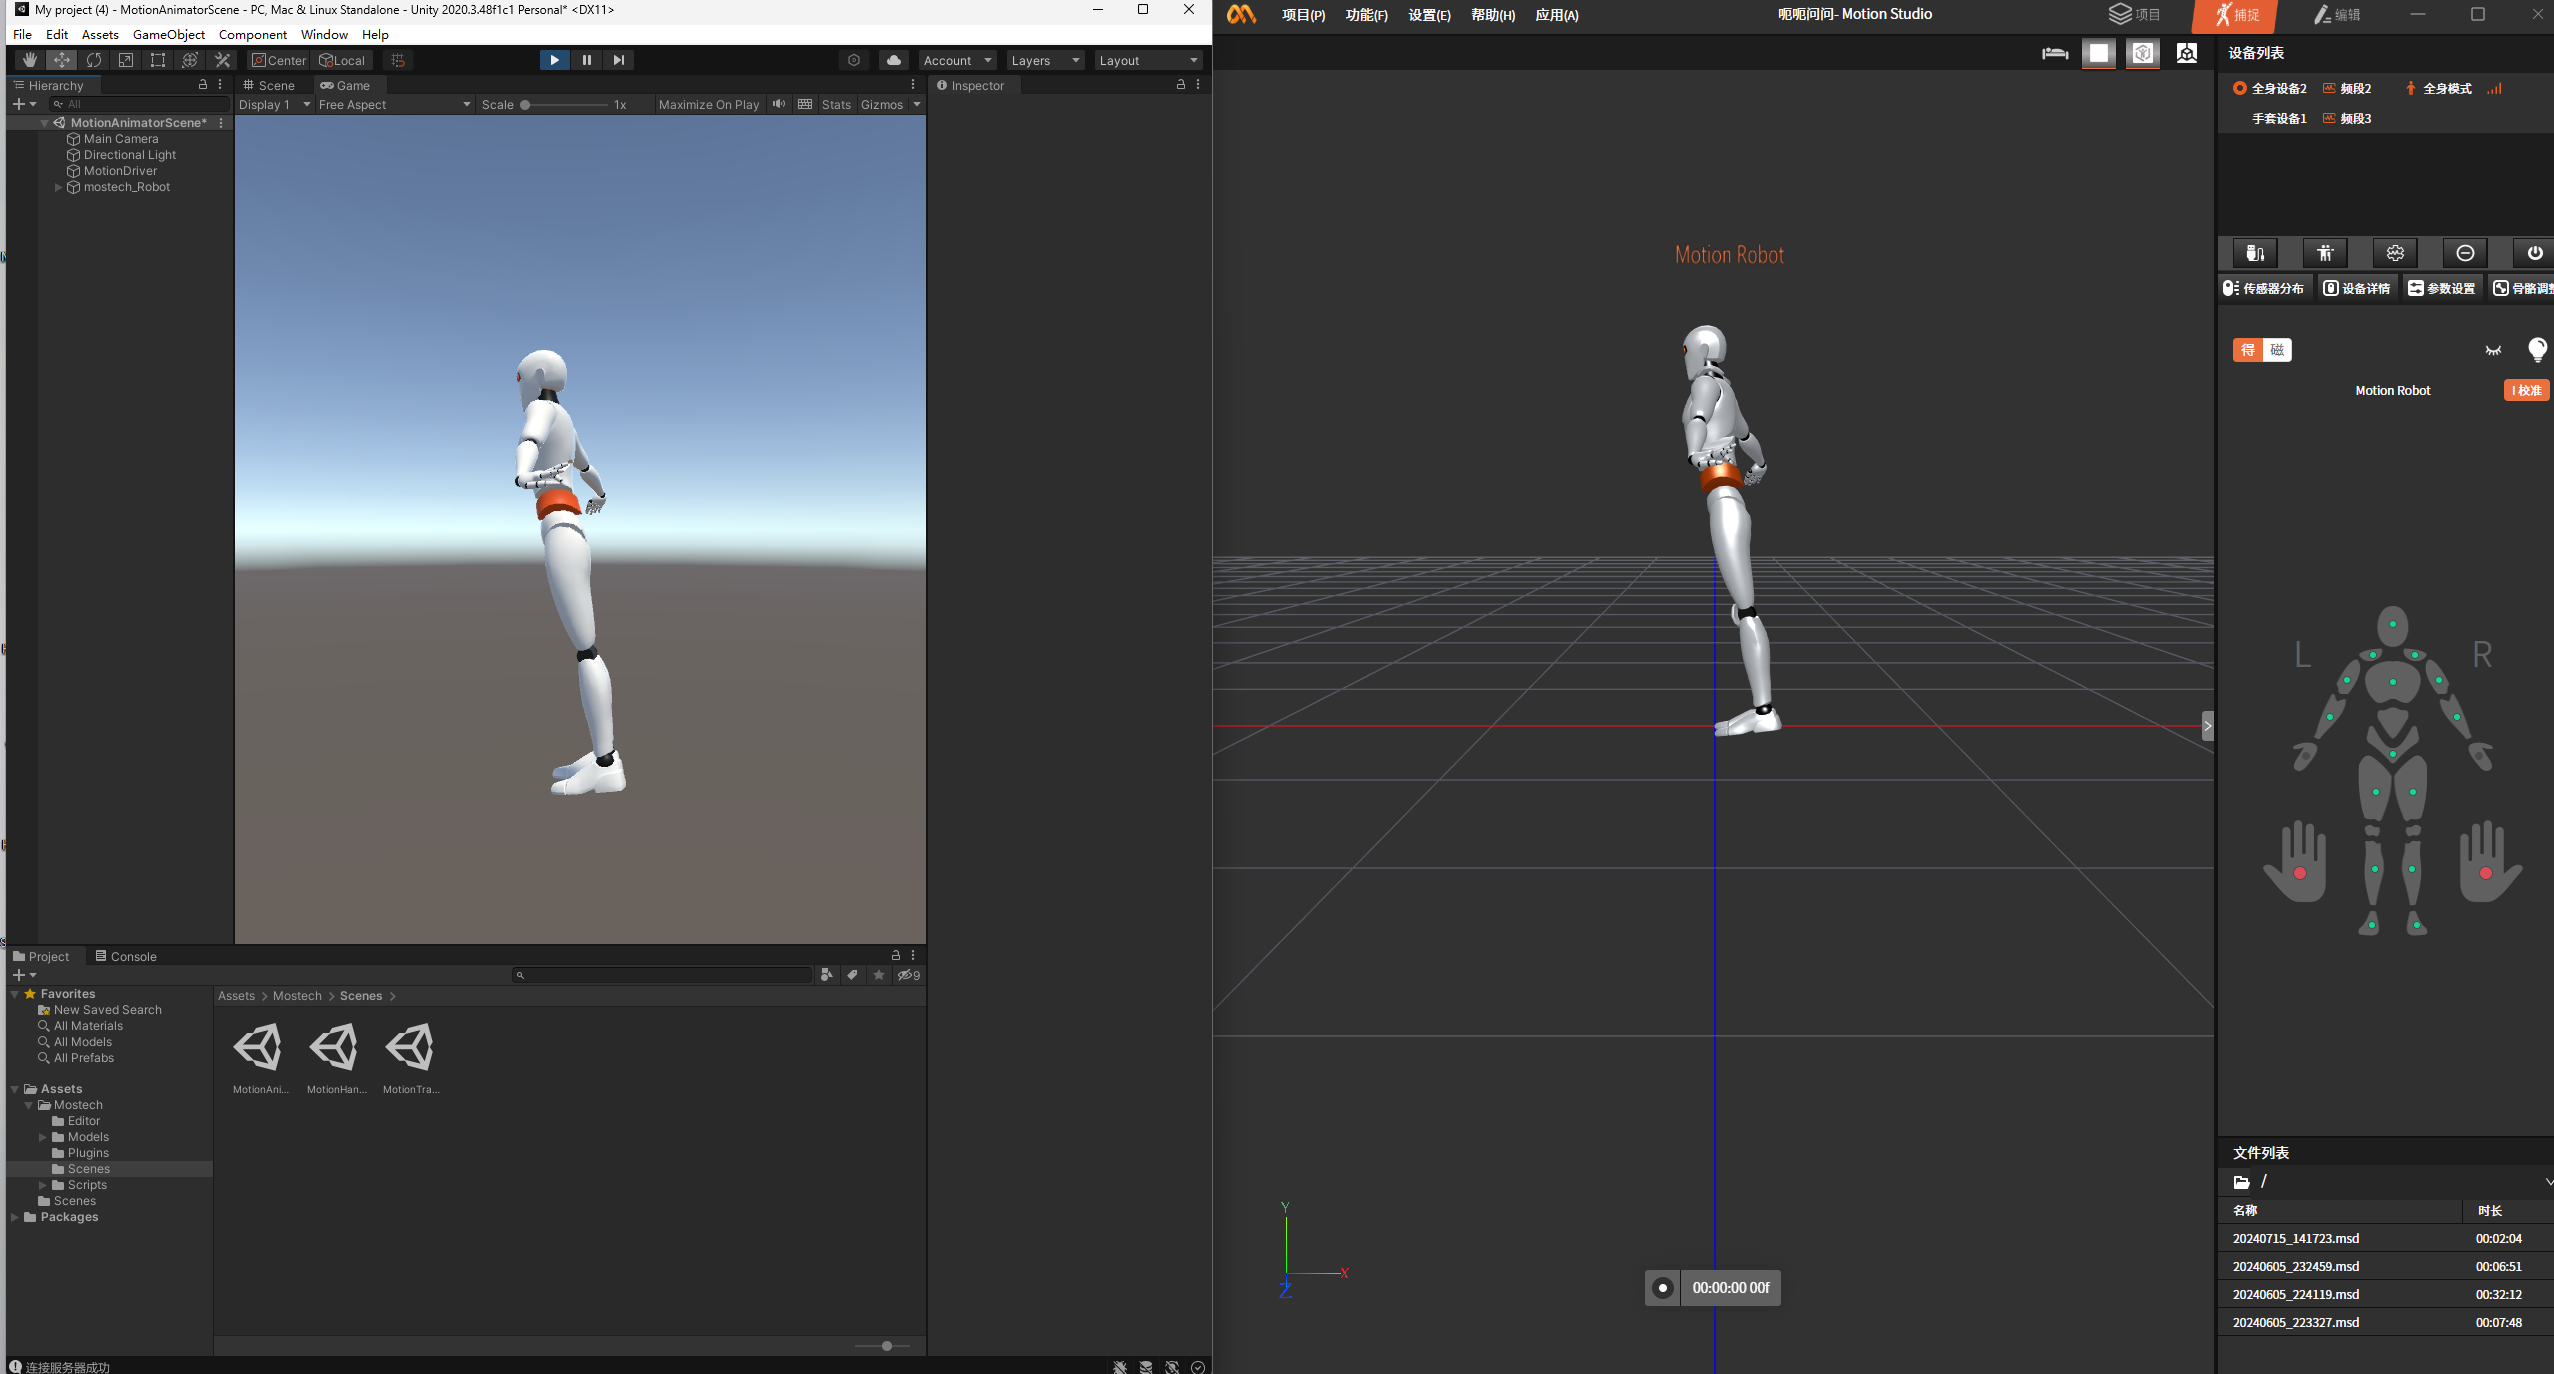Click the Unity Play button
The width and height of the screenshot is (2554, 1374).
[x=554, y=60]
